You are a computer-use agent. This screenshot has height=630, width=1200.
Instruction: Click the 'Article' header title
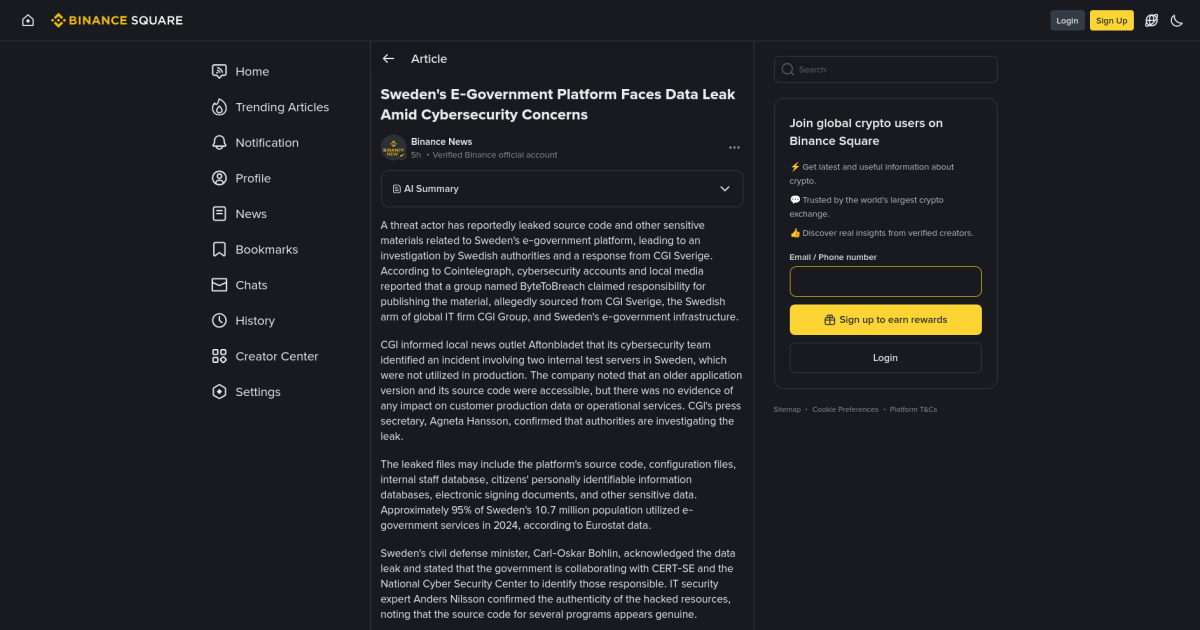click(429, 59)
